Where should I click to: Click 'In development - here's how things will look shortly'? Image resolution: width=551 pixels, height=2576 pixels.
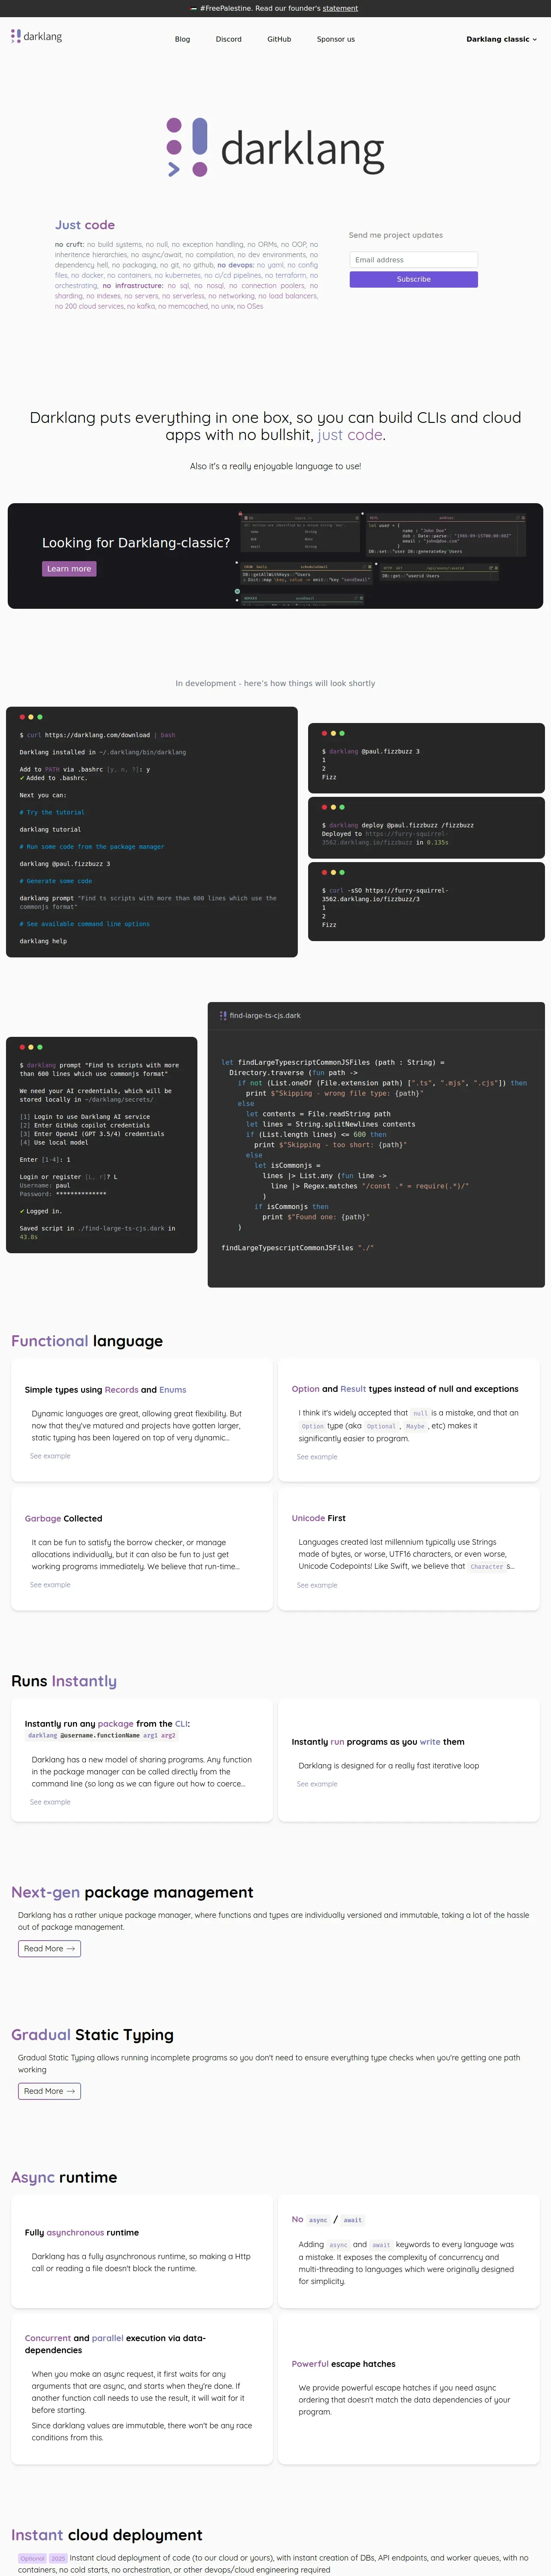pyautogui.click(x=275, y=683)
